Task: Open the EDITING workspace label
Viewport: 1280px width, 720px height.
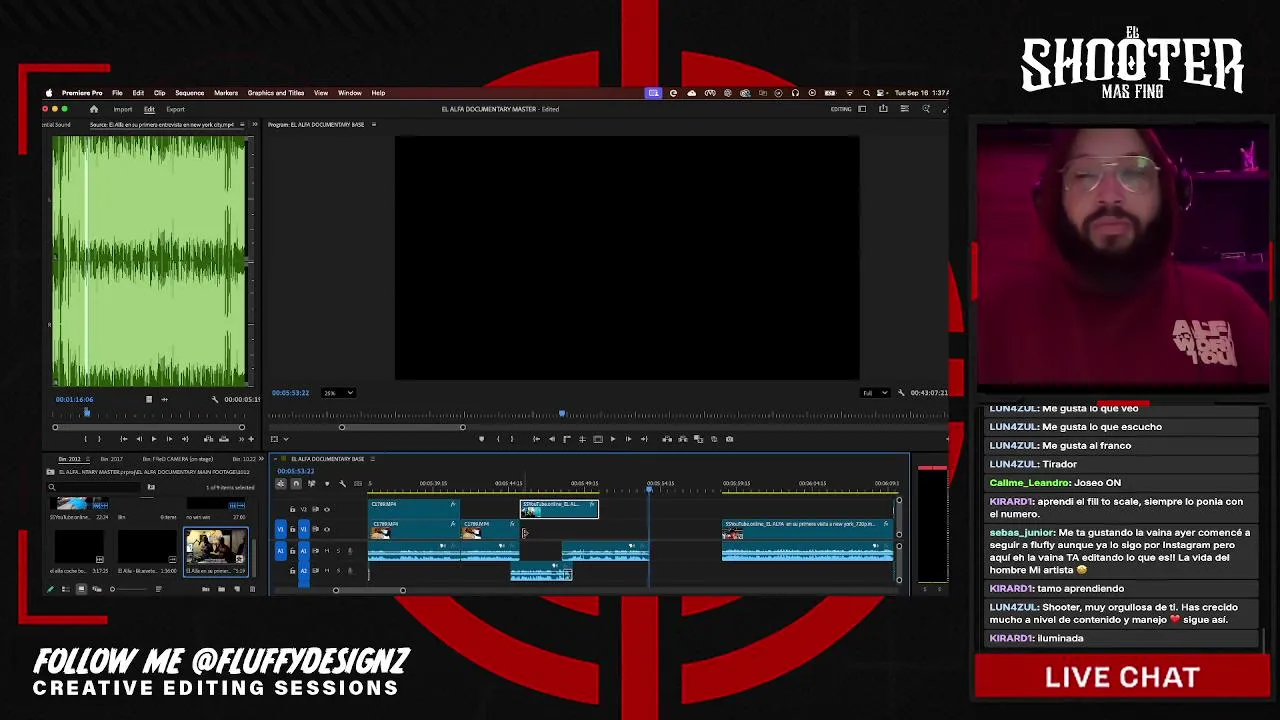Action: pyautogui.click(x=841, y=109)
